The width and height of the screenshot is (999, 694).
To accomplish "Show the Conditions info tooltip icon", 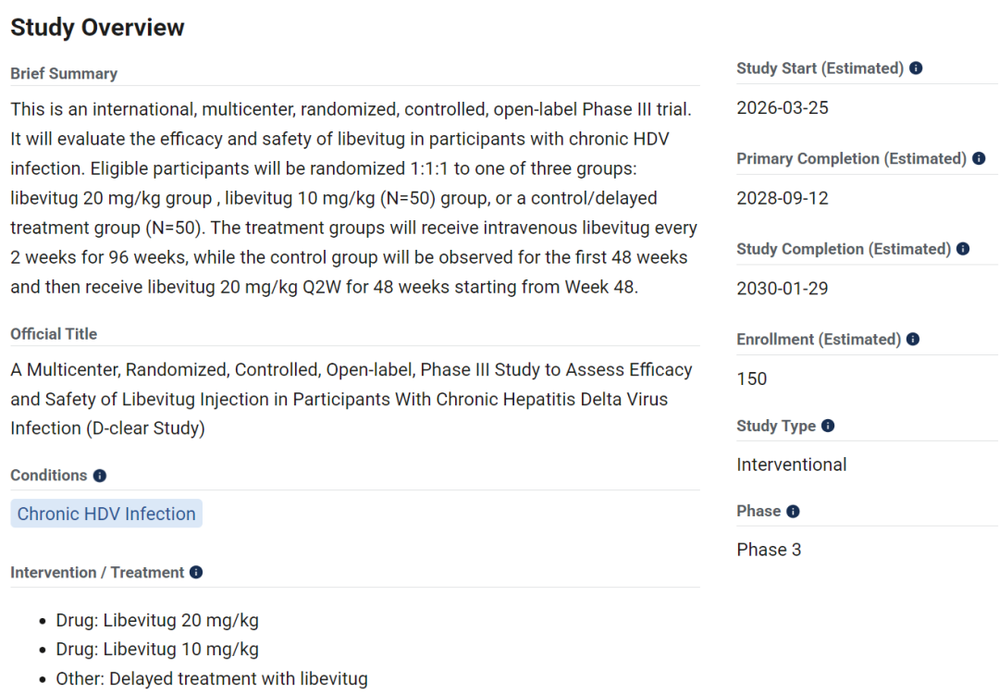I will pos(100,476).
